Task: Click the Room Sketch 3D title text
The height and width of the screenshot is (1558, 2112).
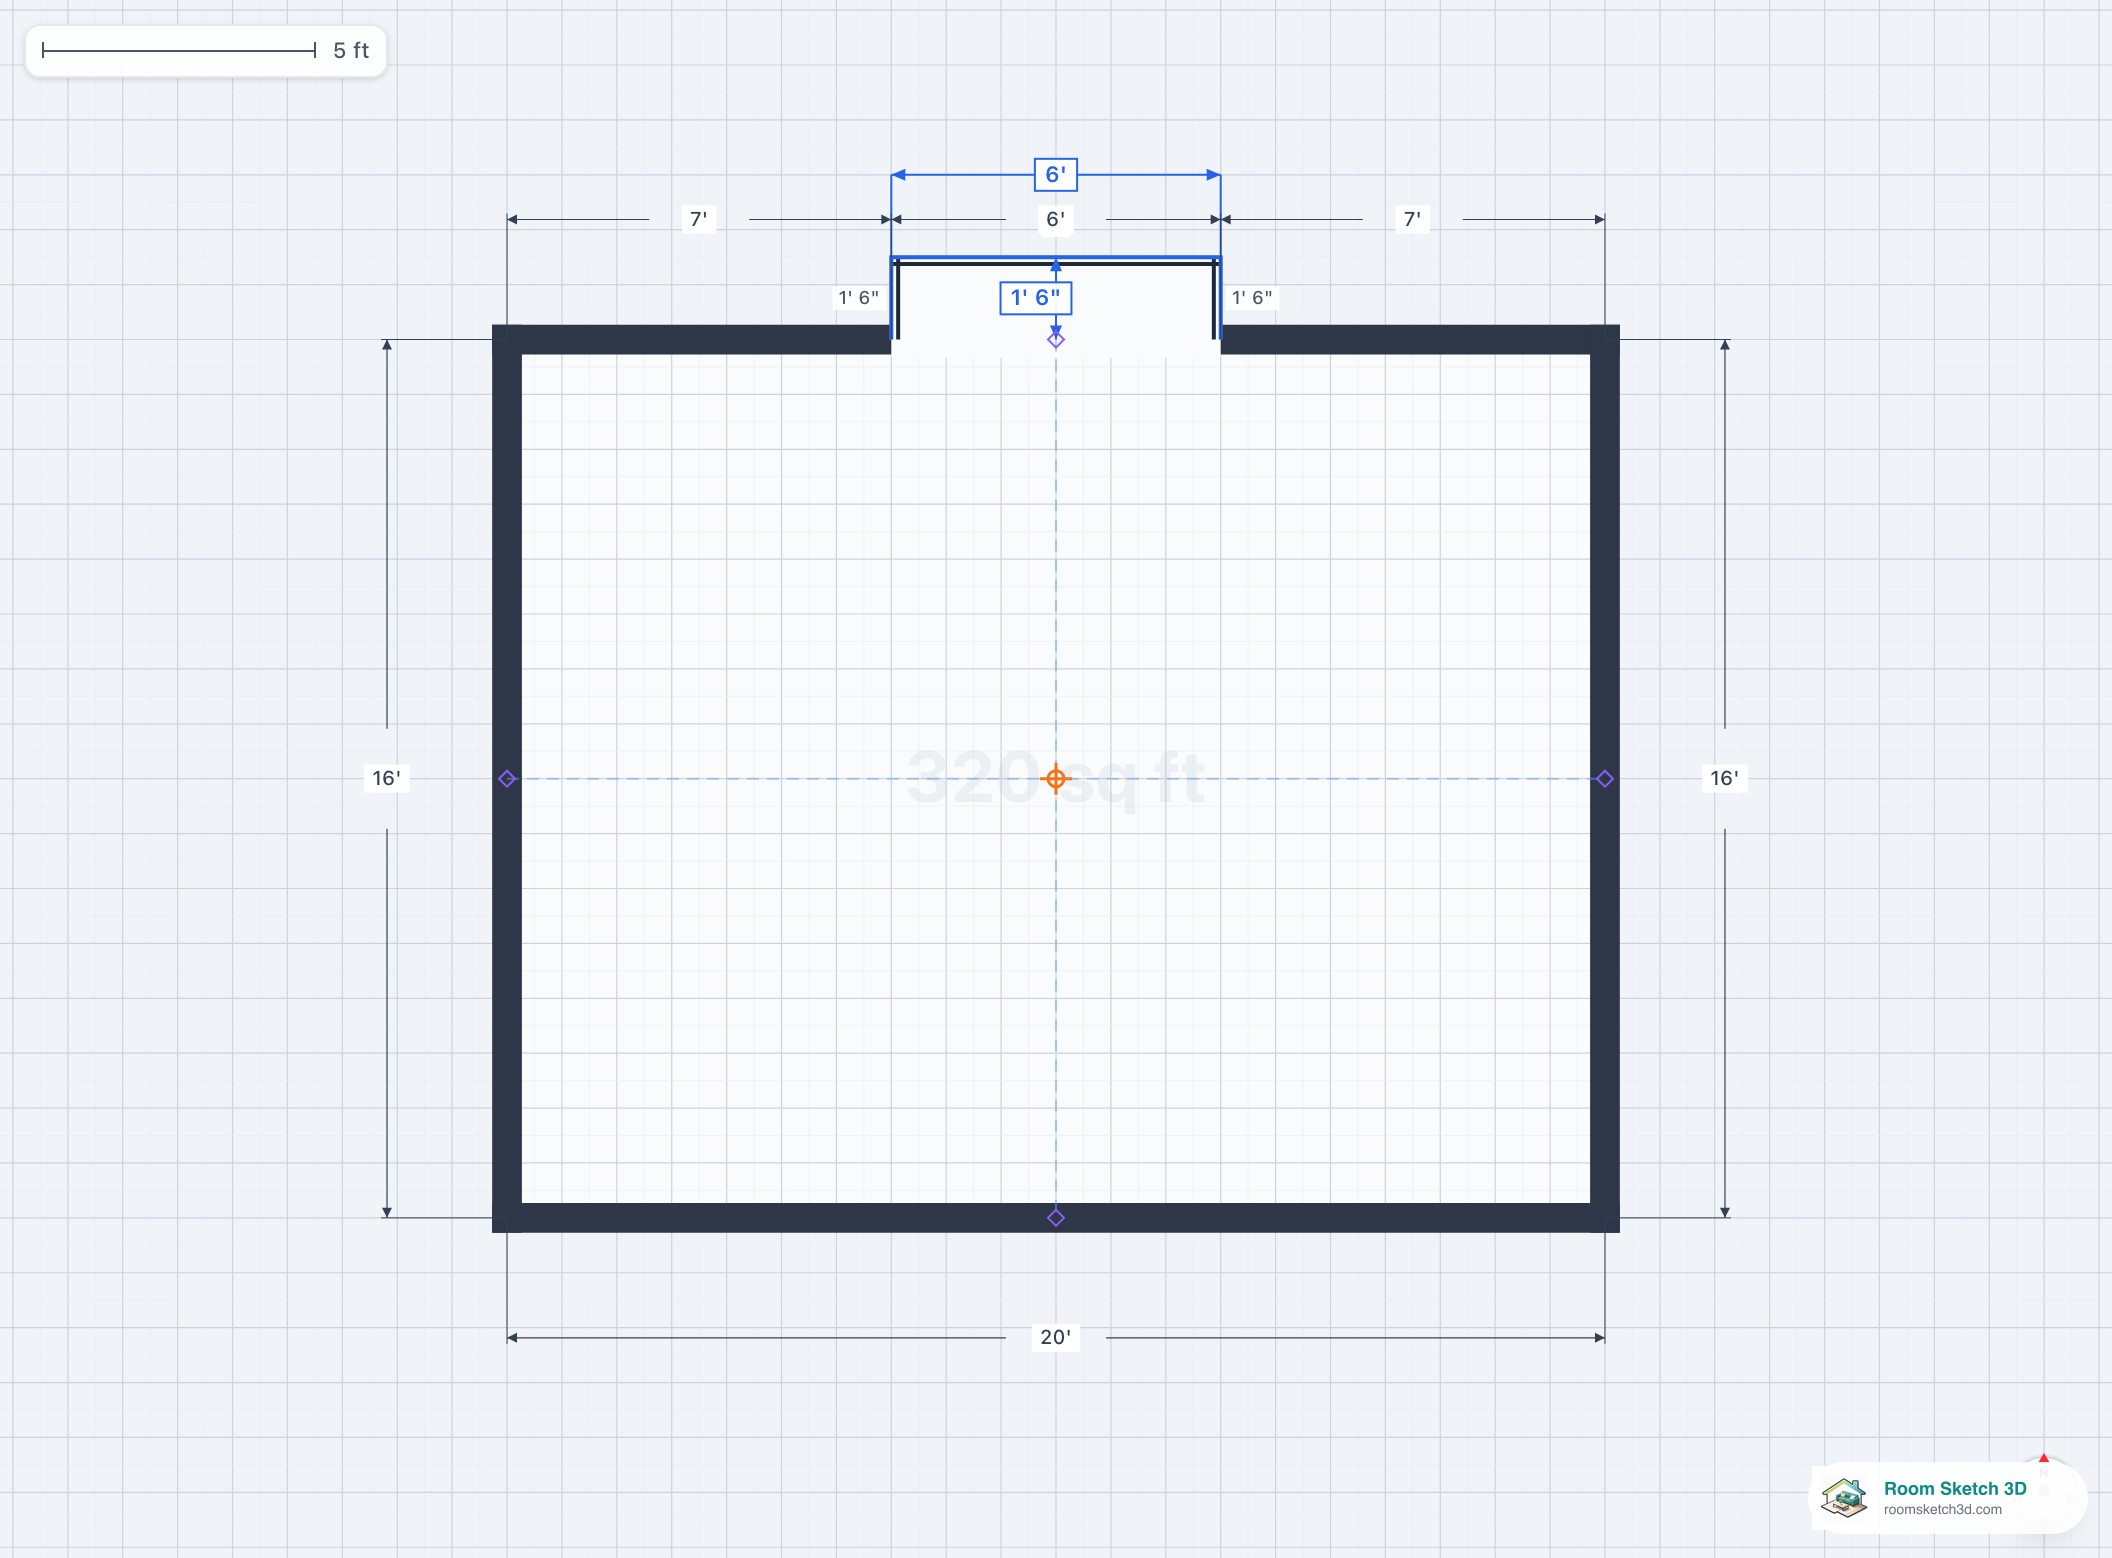Action: [1955, 1488]
